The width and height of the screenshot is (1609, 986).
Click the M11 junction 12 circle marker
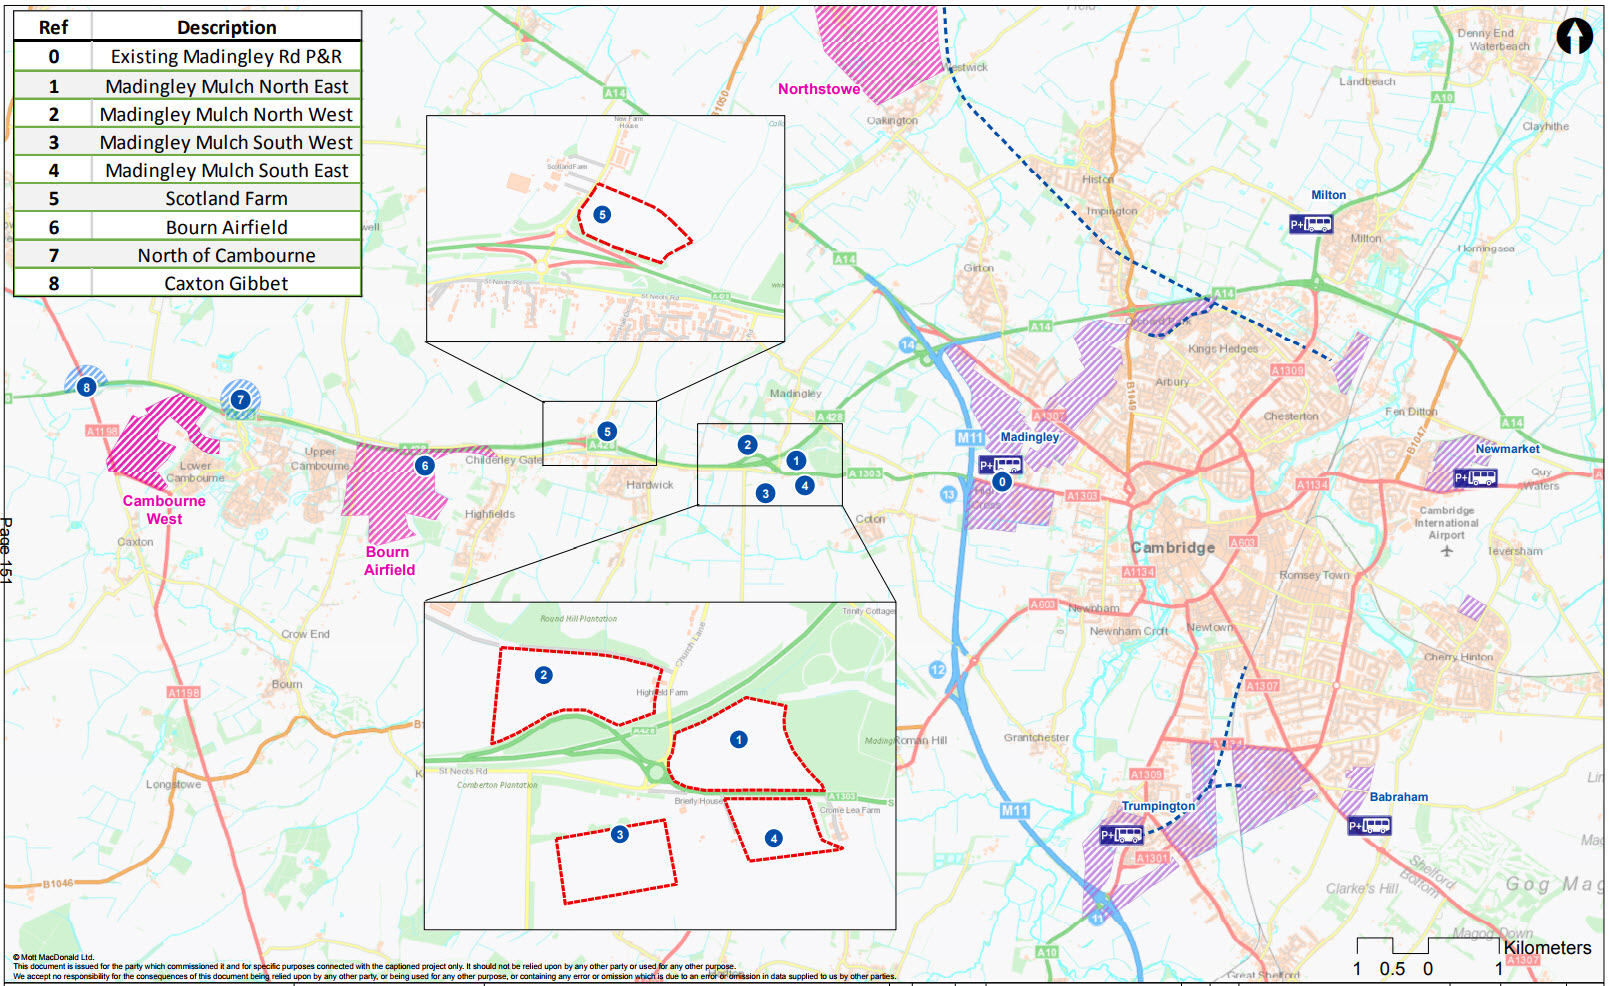937,670
